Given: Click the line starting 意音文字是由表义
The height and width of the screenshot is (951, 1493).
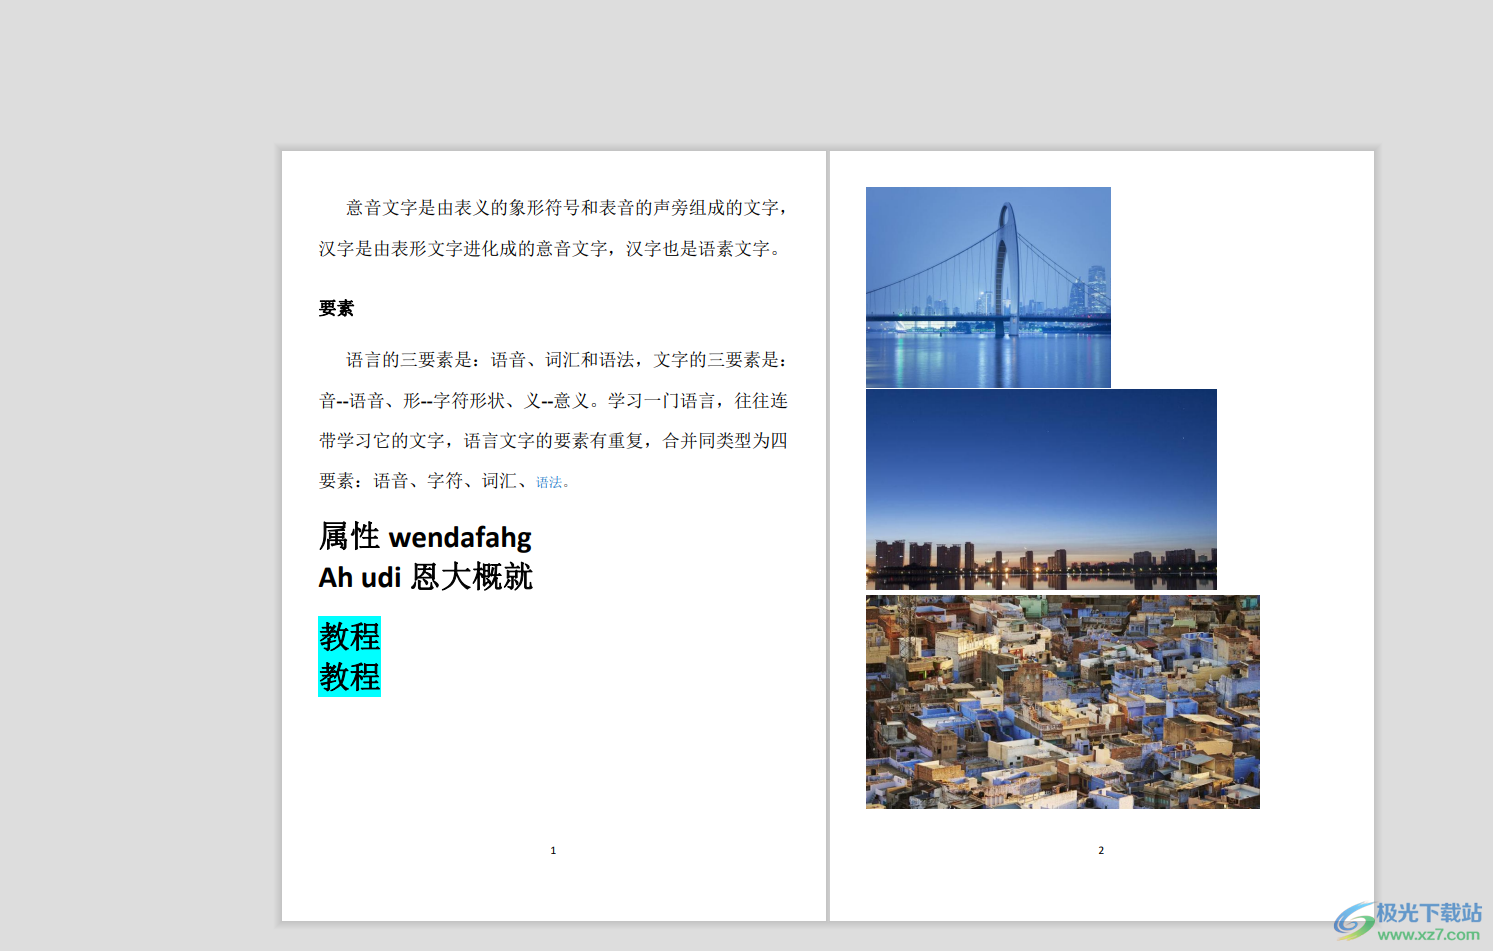Looking at the screenshot, I should (567, 208).
